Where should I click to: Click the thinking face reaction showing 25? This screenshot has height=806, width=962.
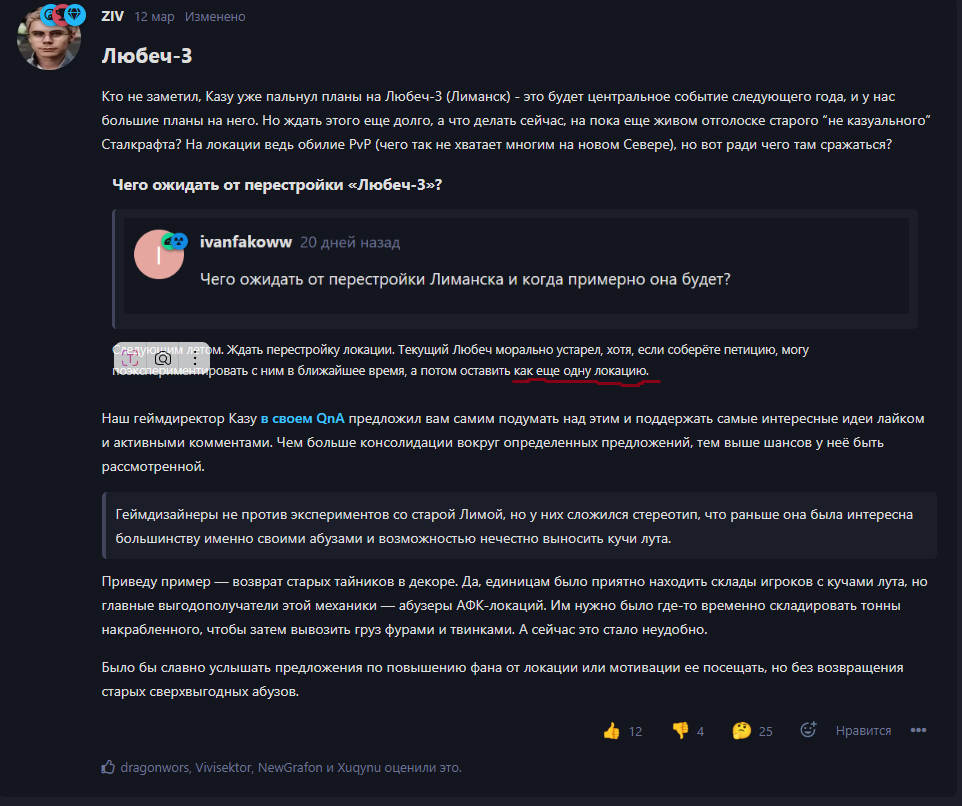point(742,731)
